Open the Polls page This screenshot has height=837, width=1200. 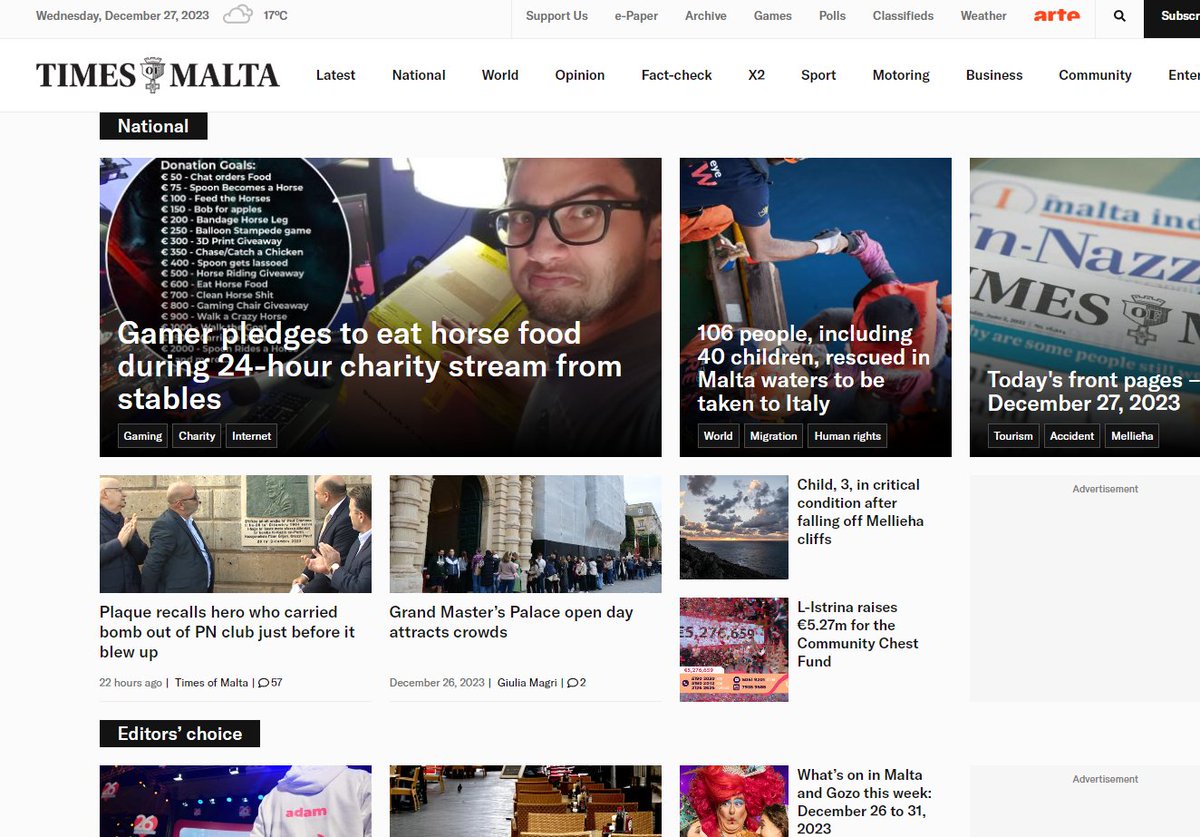click(832, 16)
